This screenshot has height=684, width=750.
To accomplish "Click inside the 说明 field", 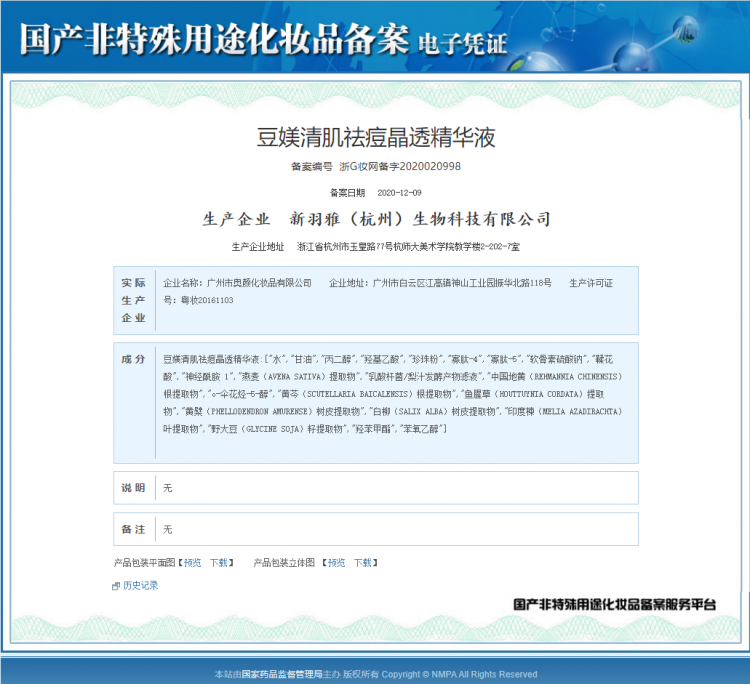I will tap(400, 488).
